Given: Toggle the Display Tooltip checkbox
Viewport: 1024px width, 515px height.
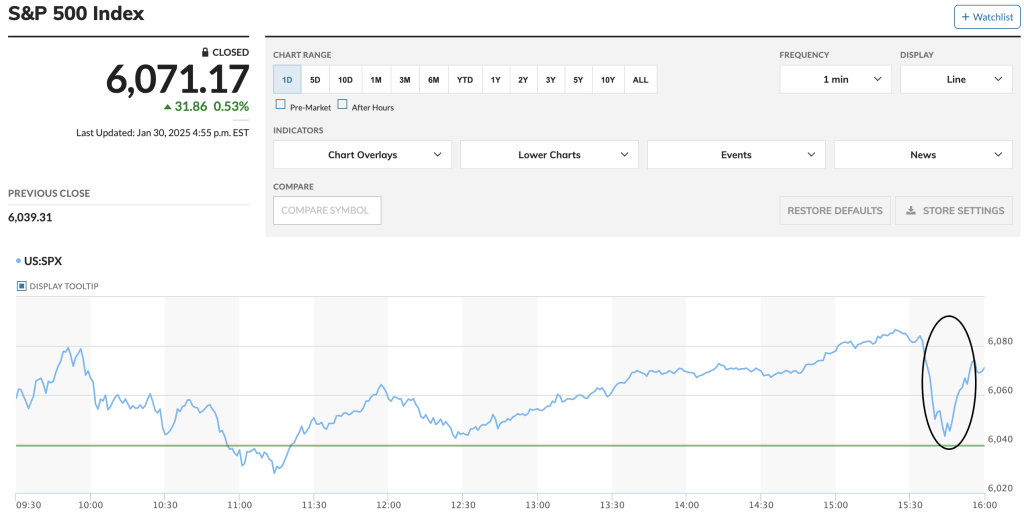Looking at the screenshot, I should 22,286.
